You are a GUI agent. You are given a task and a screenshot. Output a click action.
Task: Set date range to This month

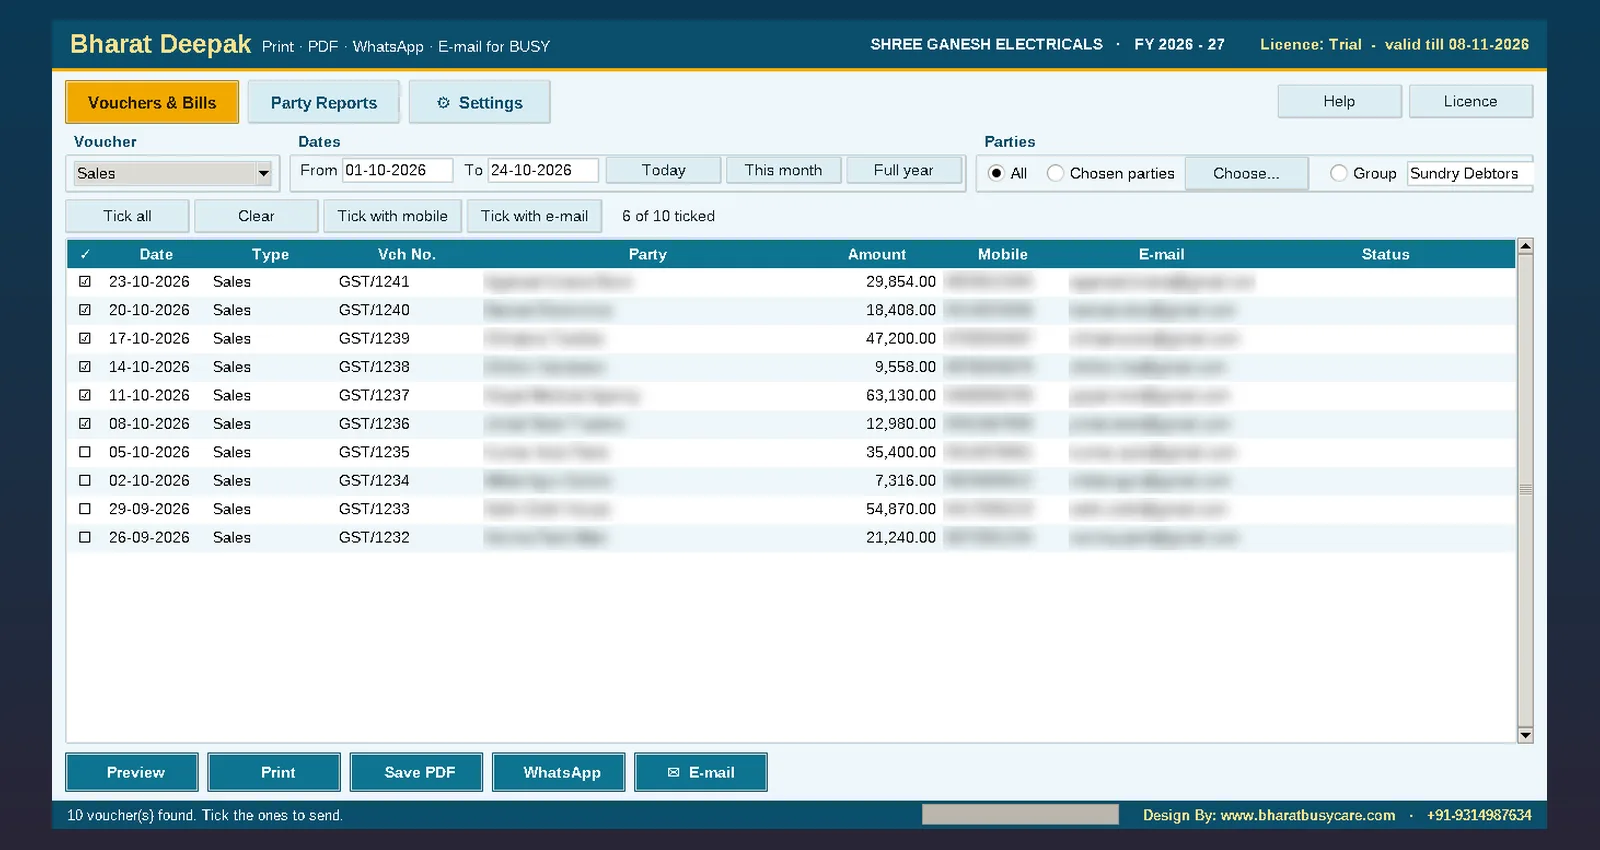(x=783, y=170)
